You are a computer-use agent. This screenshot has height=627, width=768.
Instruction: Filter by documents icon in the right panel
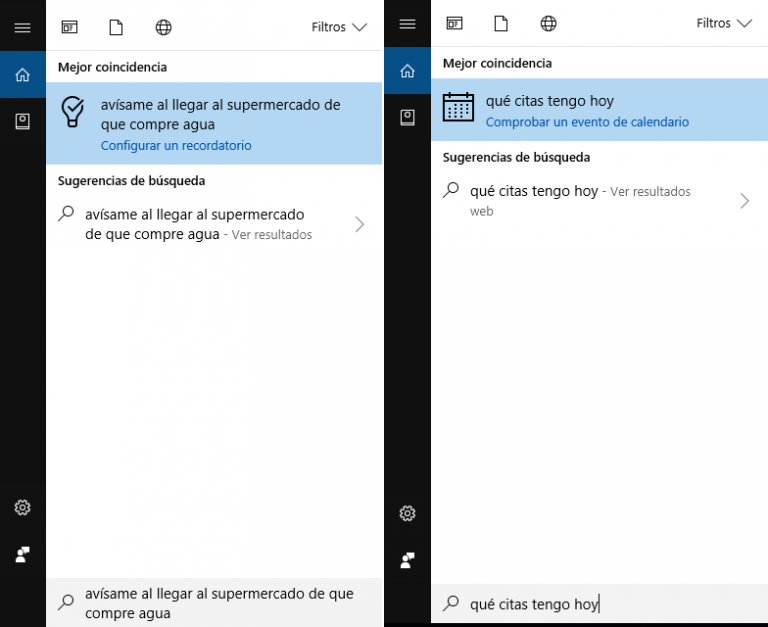[x=501, y=24]
